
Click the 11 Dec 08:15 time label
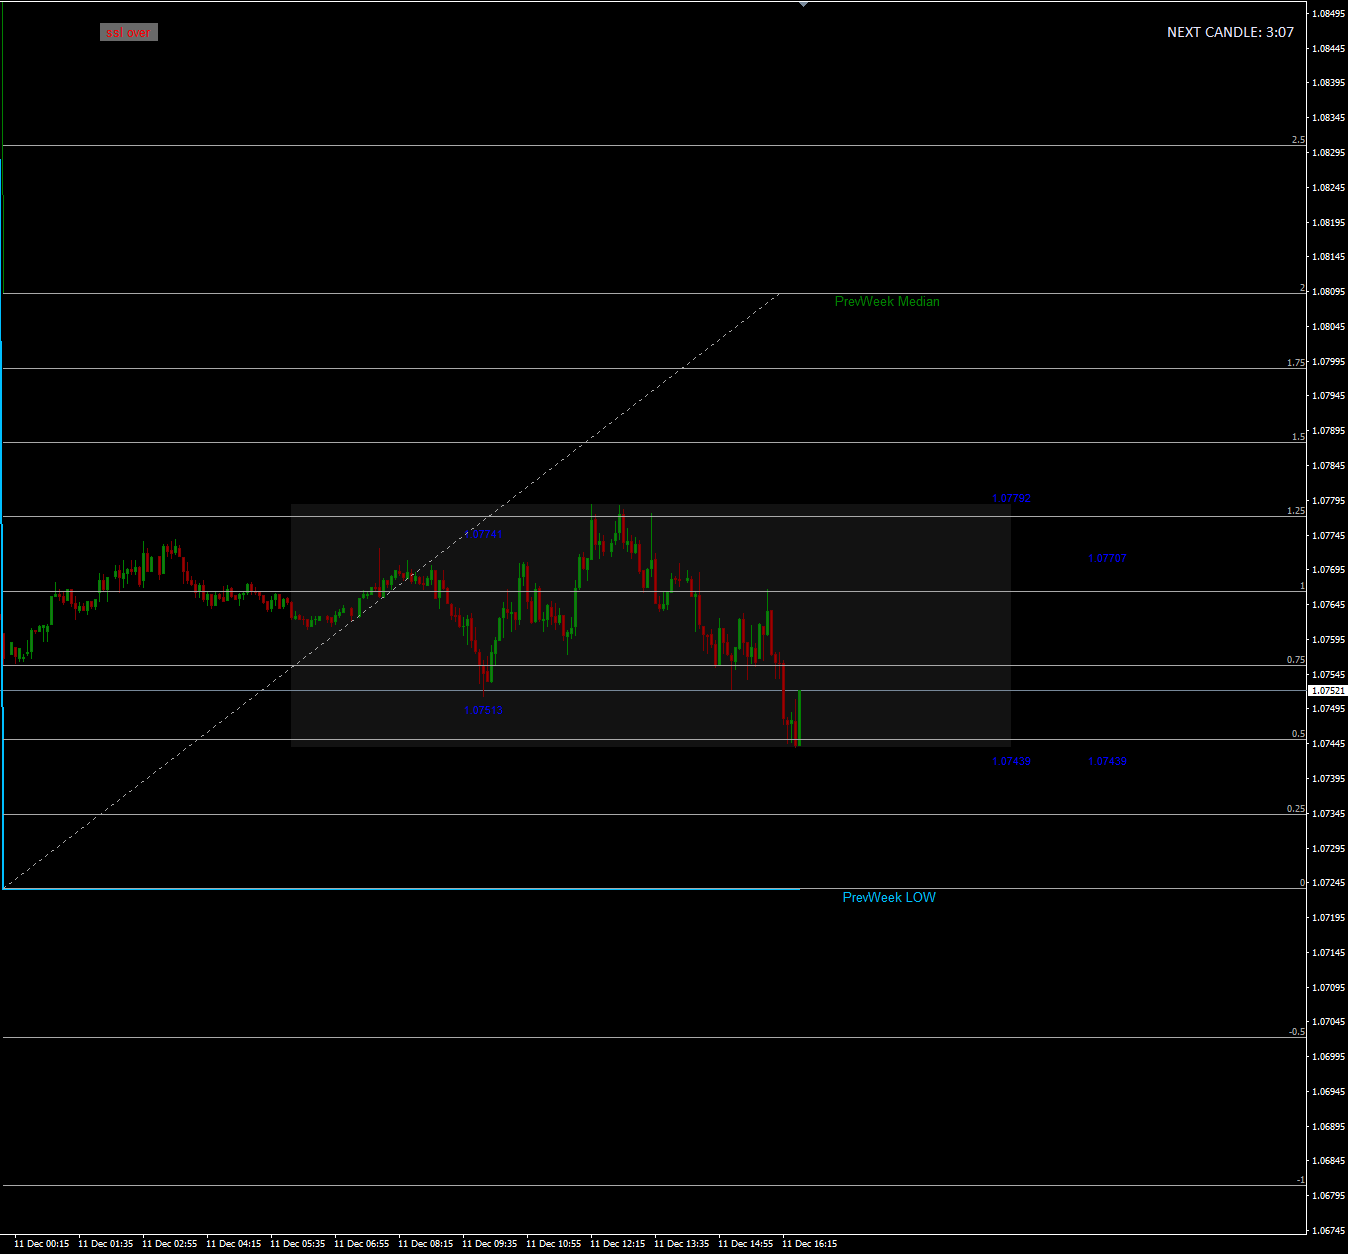click(x=426, y=1244)
